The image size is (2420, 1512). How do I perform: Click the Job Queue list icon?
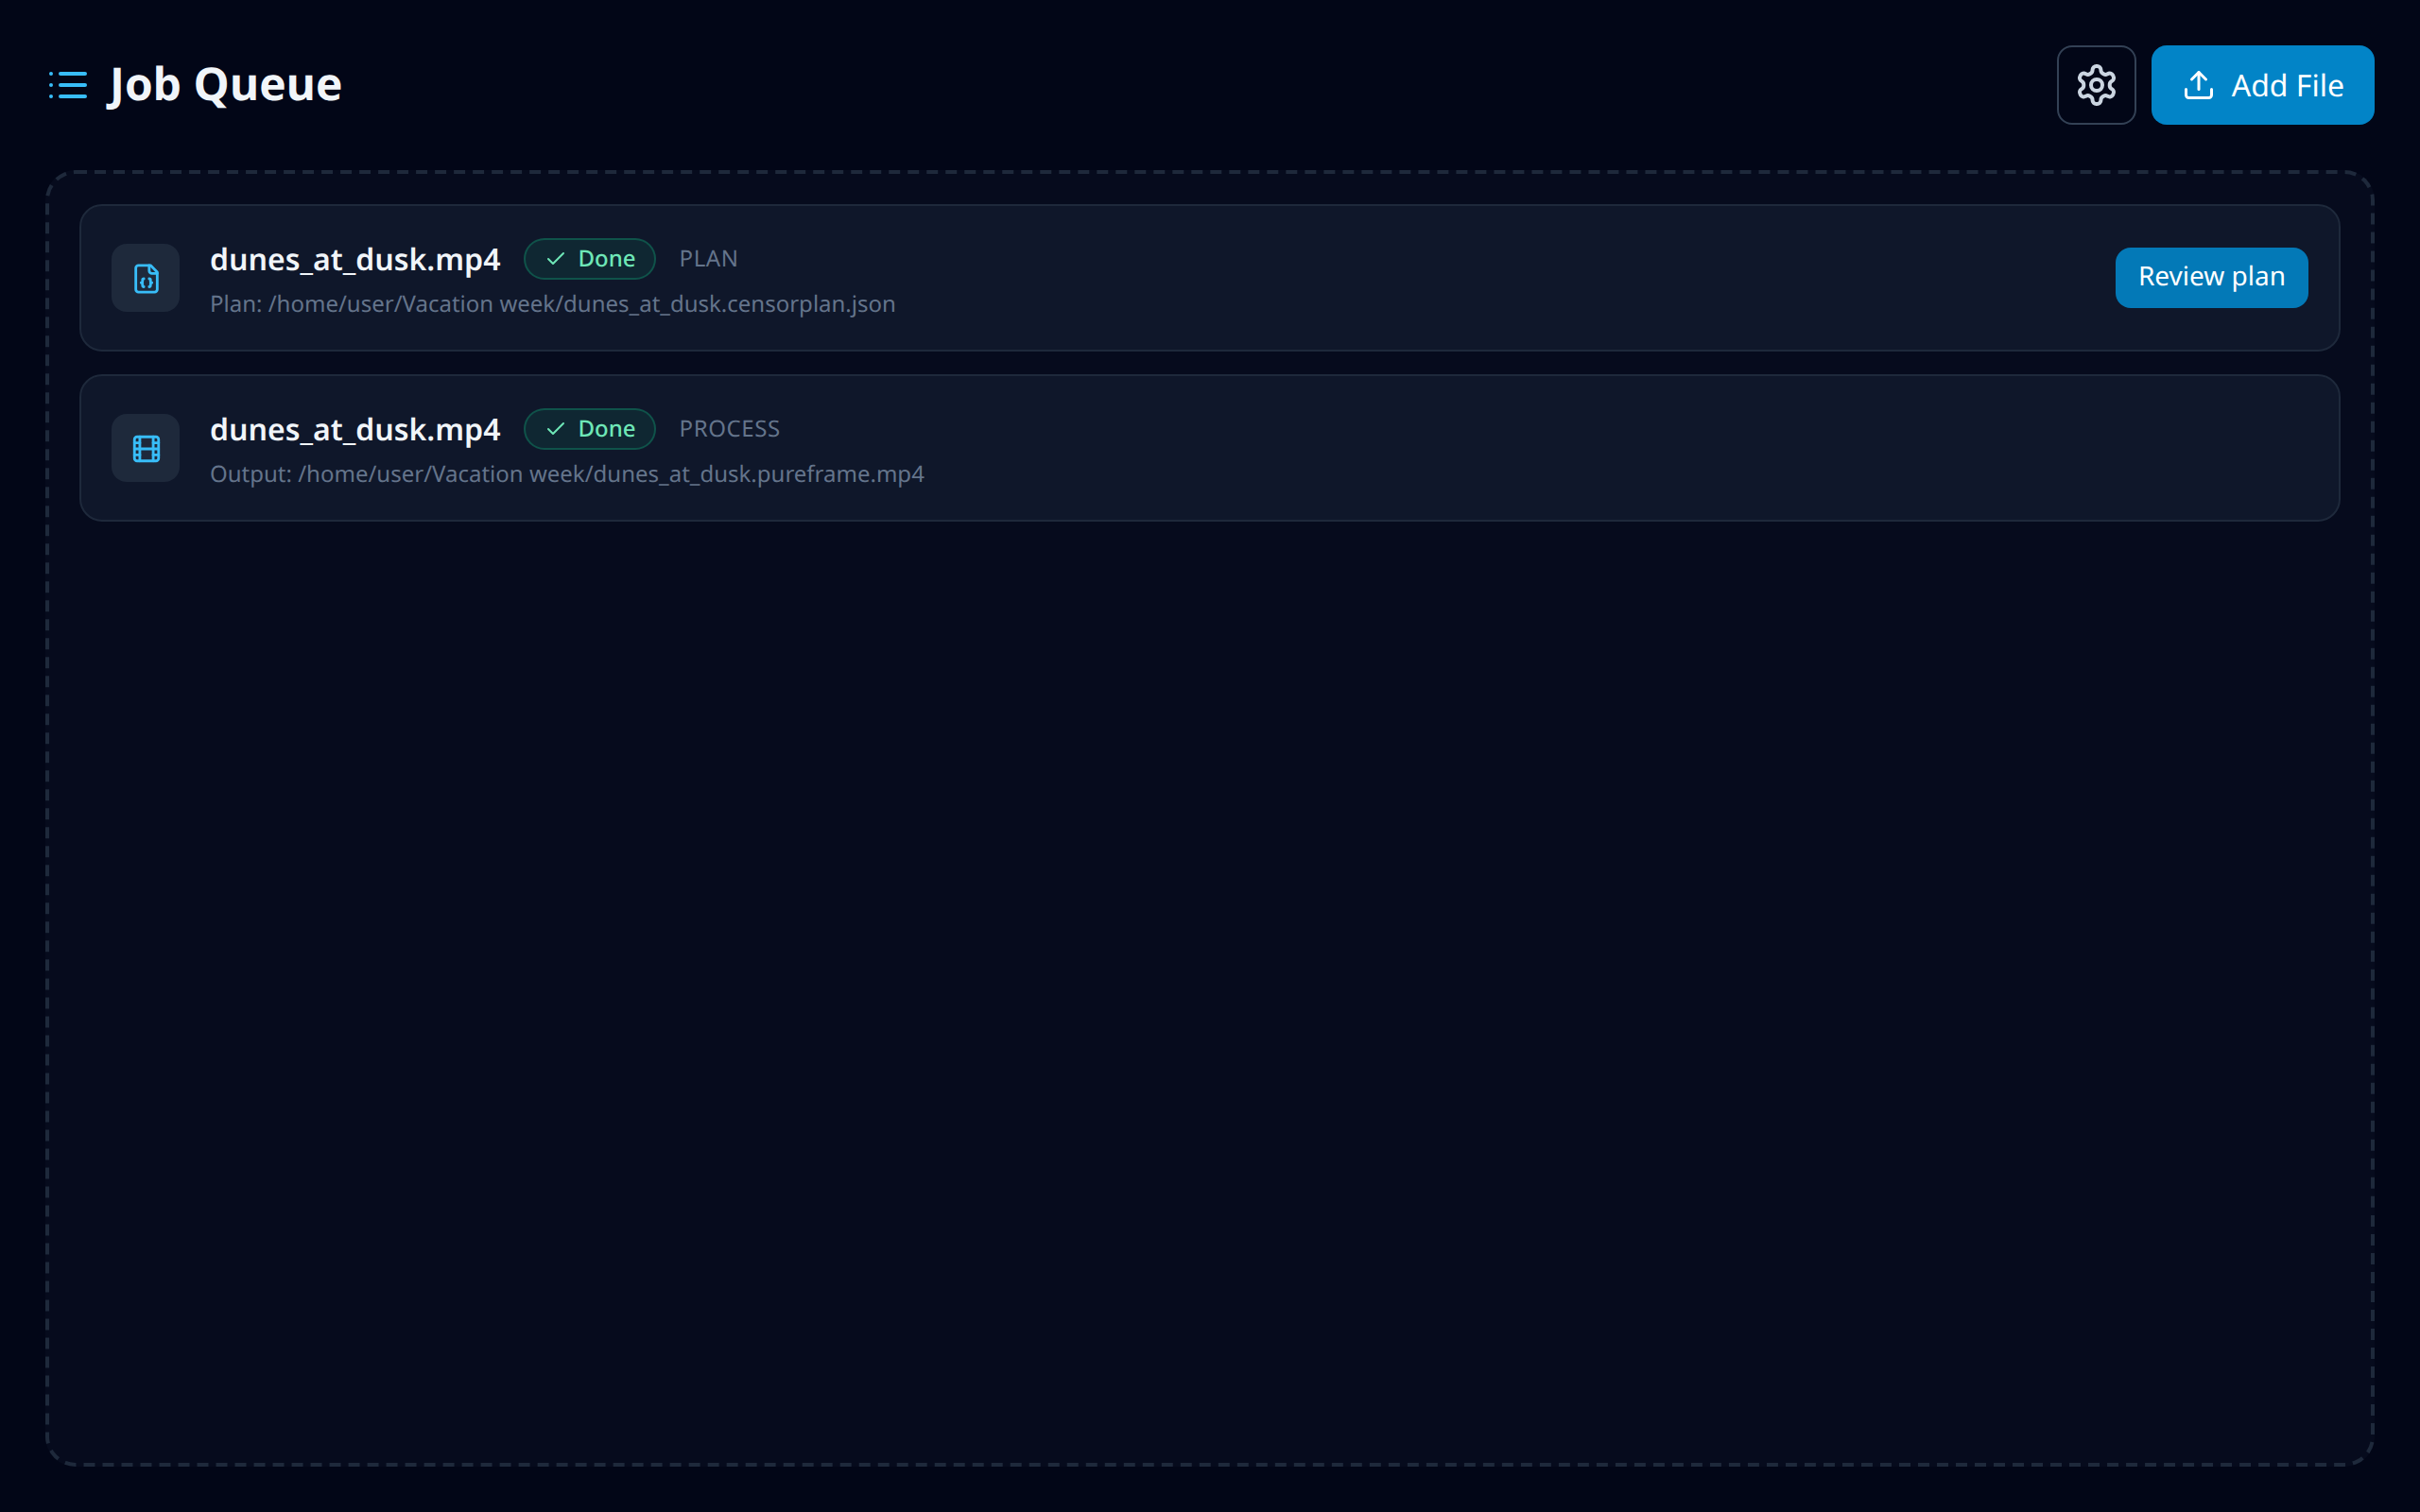coord(68,85)
